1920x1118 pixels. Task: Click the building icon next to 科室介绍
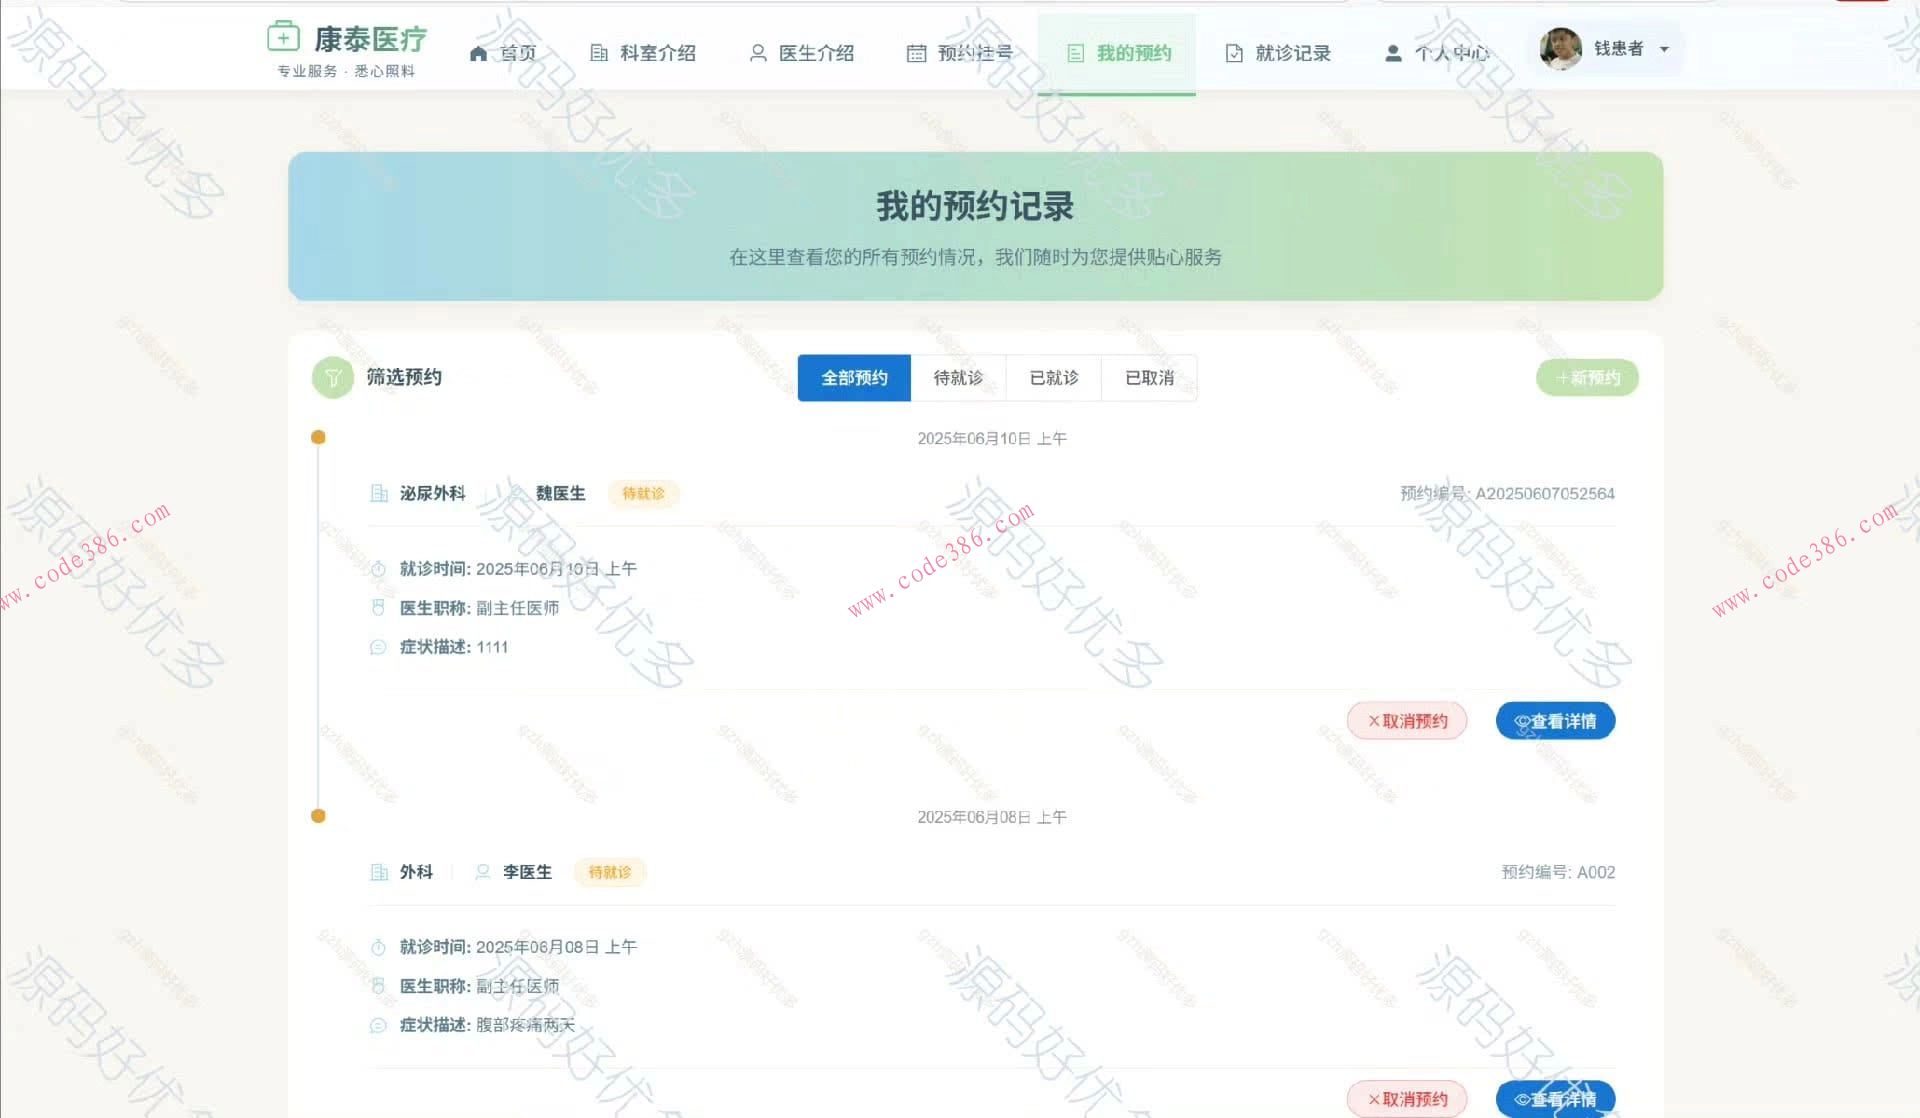(598, 53)
